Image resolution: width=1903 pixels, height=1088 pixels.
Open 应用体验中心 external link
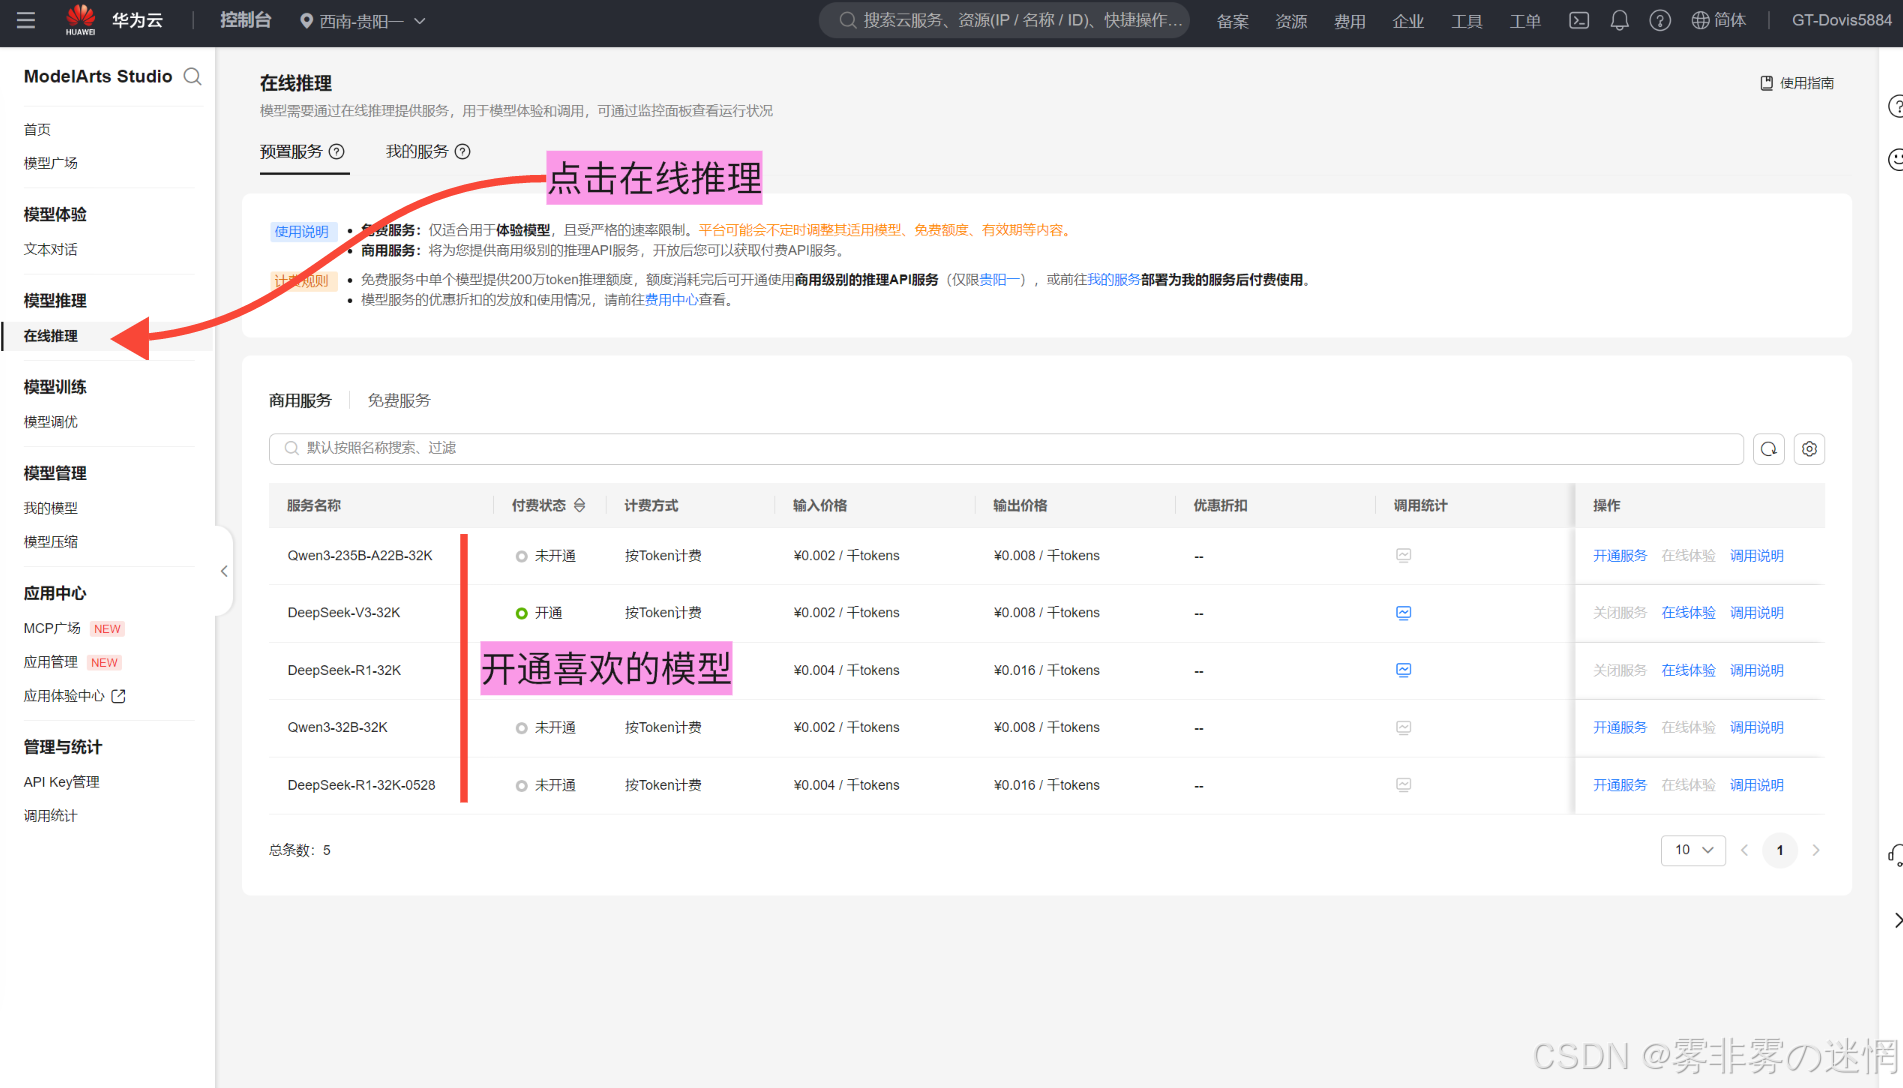click(x=74, y=696)
